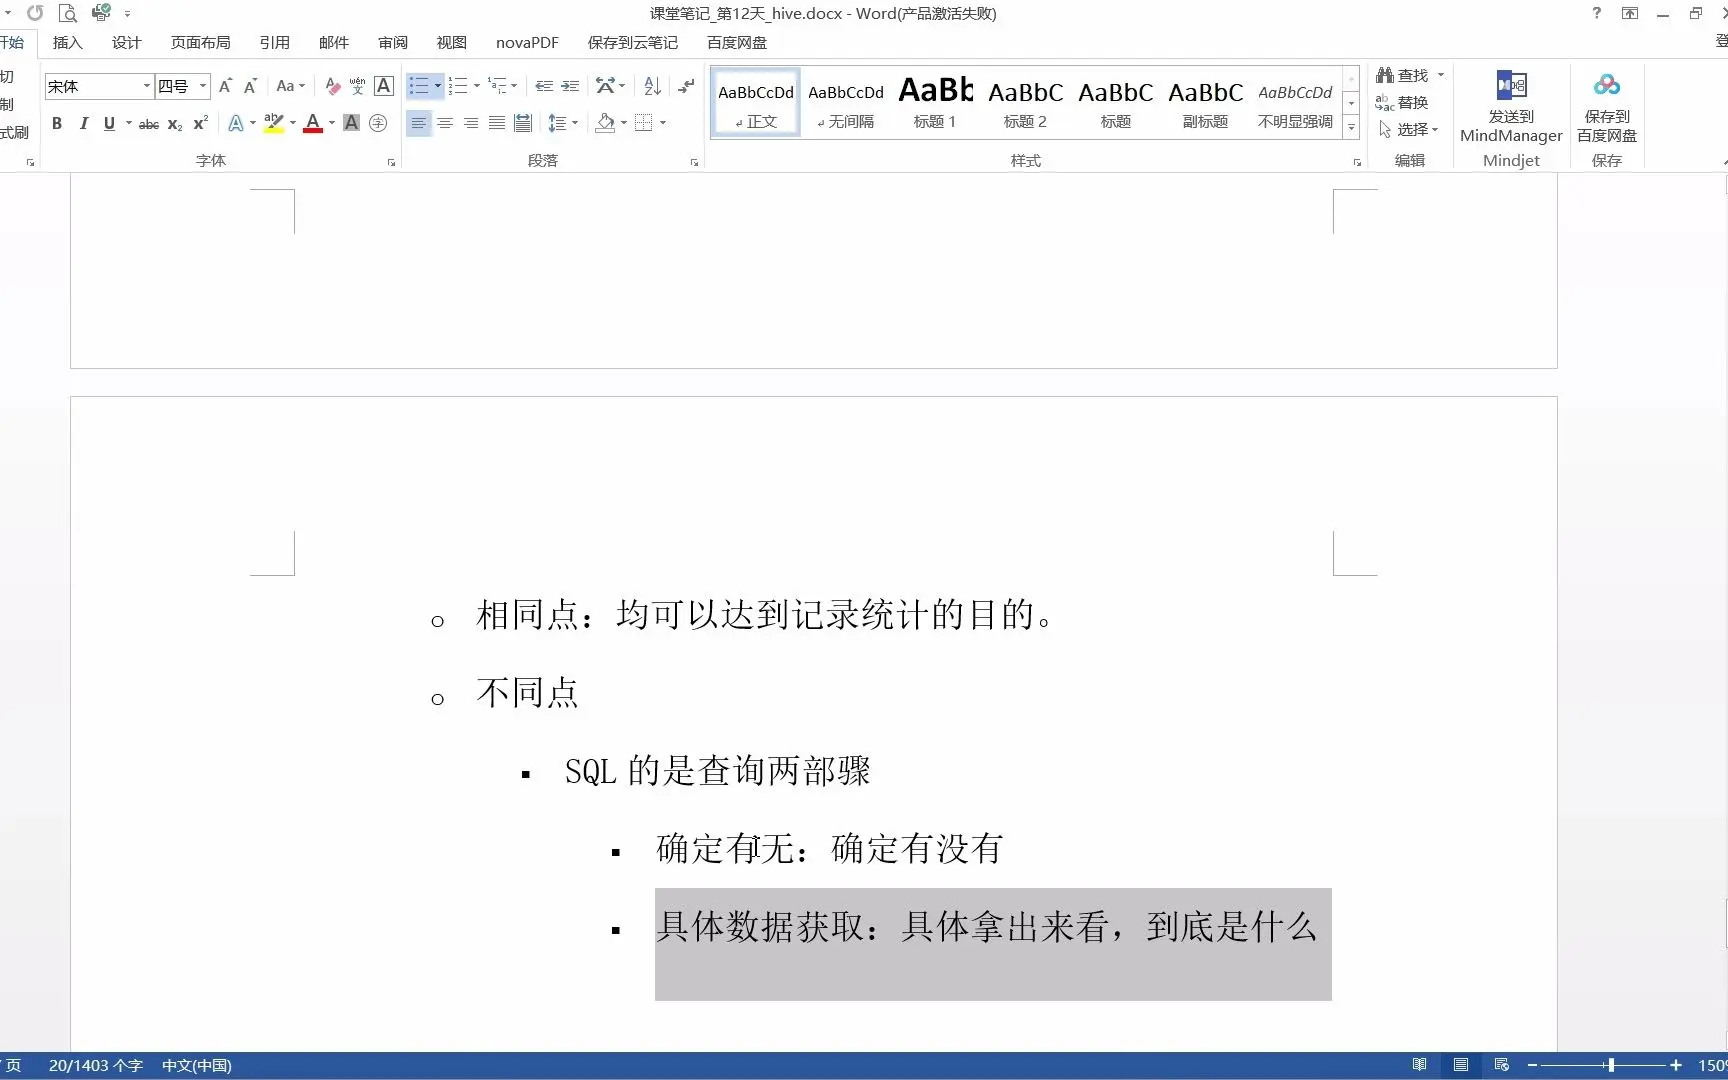The width and height of the screenshot is (1728, 1080).
Task: Click the enclosed character icon
Action: [x=378, y=123]
